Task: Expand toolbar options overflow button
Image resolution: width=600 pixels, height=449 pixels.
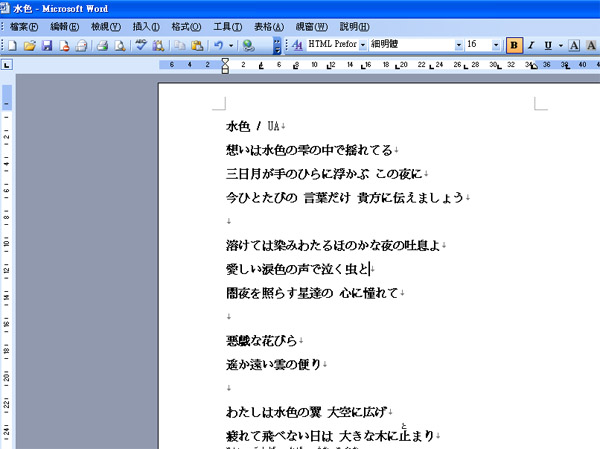Action: tap(277, 46)
